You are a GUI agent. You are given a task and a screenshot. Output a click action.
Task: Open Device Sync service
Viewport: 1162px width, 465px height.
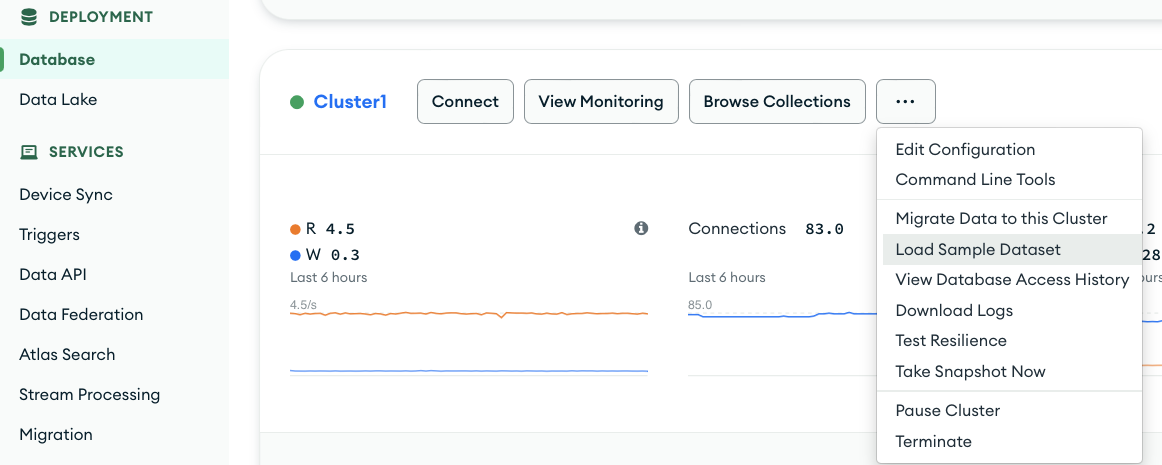pos(66,194)
